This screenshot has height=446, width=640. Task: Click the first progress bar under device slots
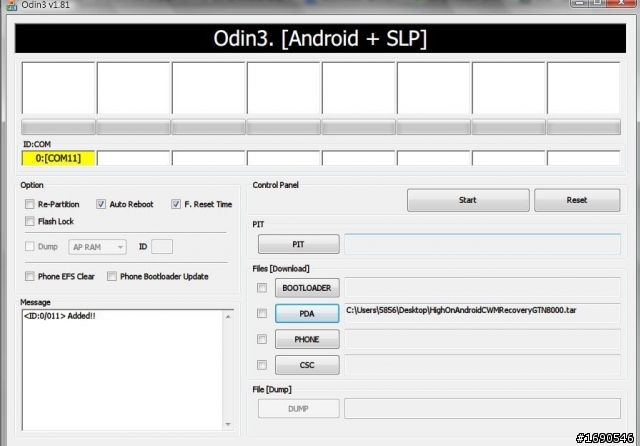tap(58, 127)
